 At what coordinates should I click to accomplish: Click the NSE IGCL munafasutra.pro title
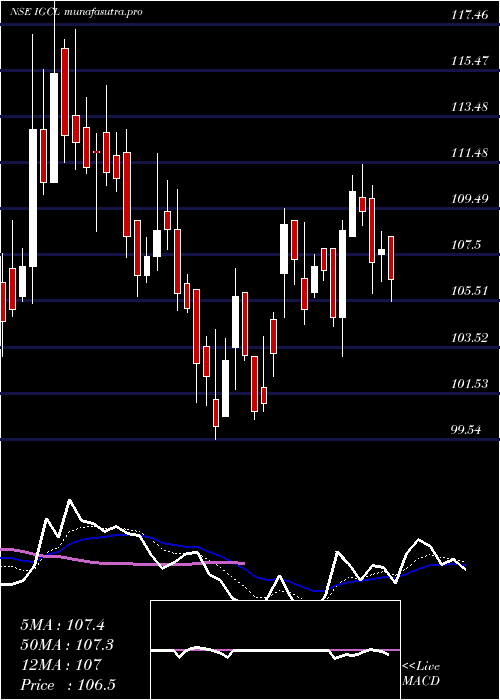click(76, 12)
